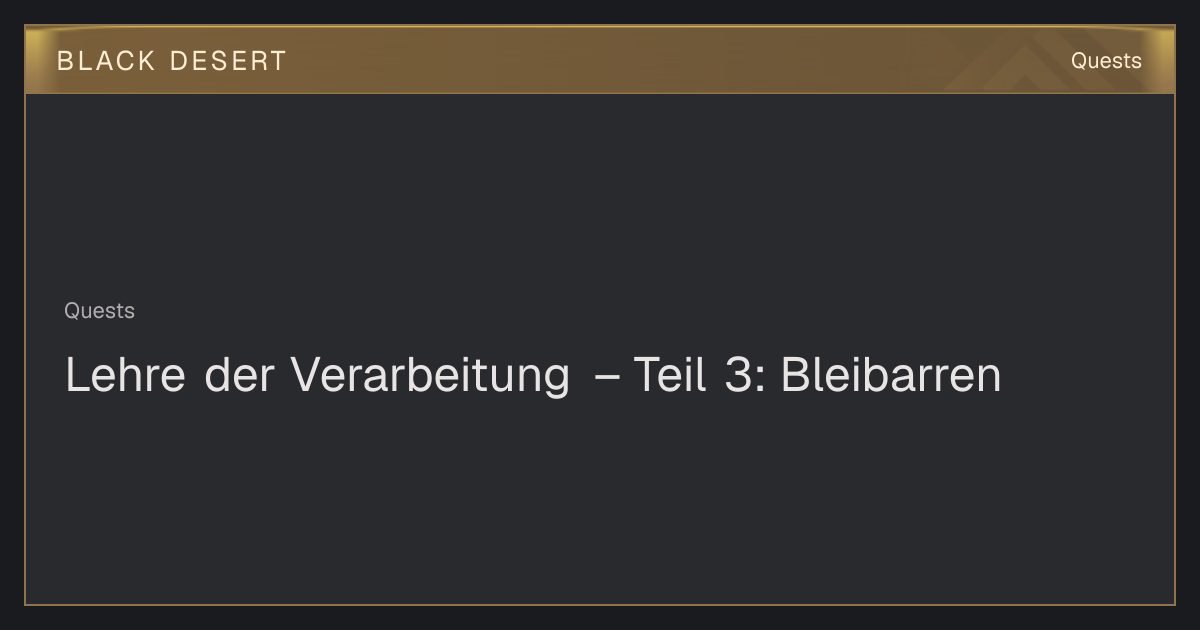Open Quests link in the gold header
1200x630 pixels.
point(1106,61)
